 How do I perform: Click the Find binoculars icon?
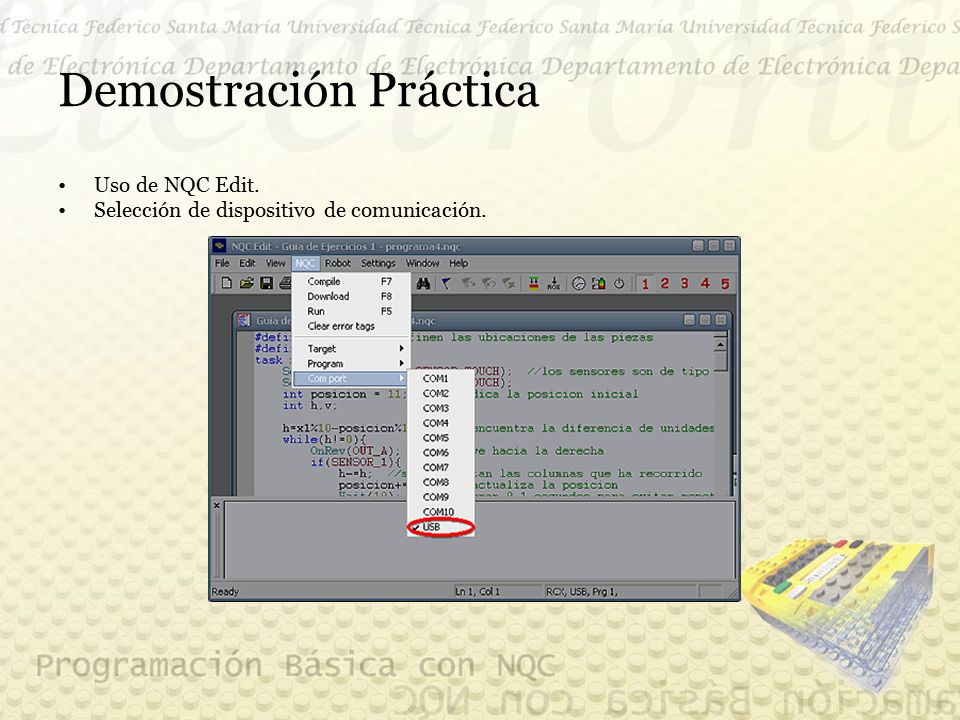click(x=423, y=283)
